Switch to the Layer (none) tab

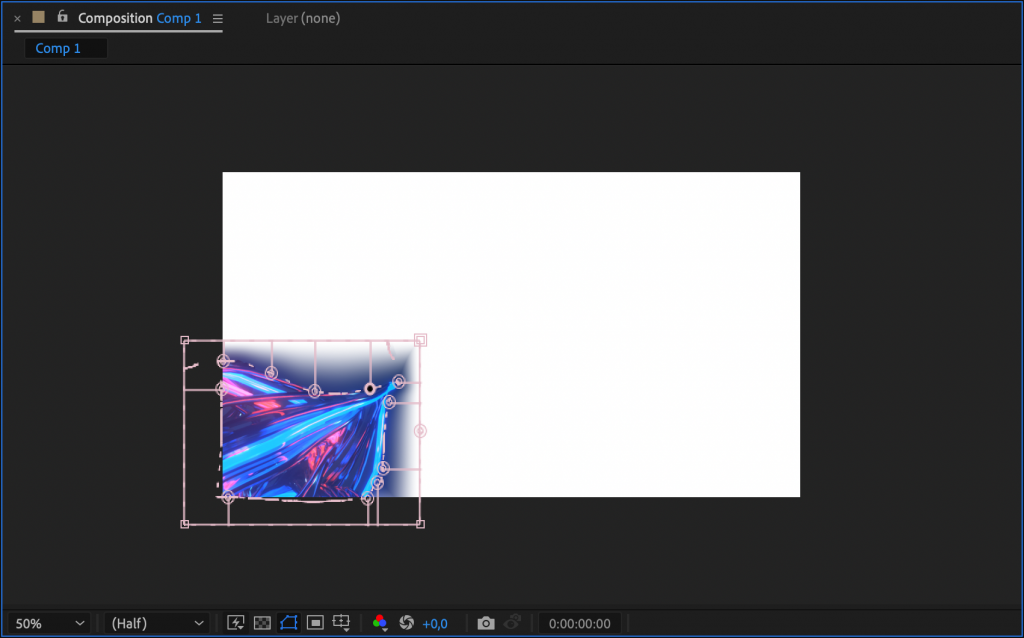[302, 17]
